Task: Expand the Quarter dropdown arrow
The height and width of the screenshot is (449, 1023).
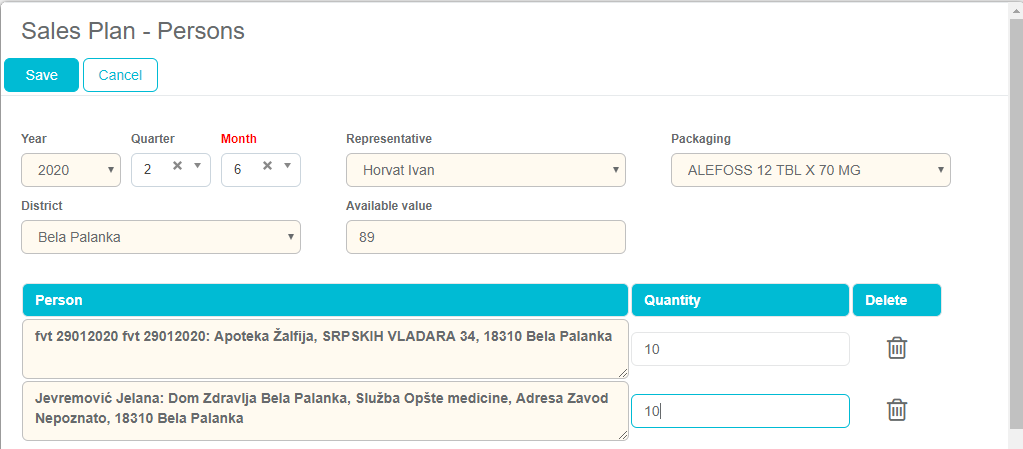Action: coord(197,166)
